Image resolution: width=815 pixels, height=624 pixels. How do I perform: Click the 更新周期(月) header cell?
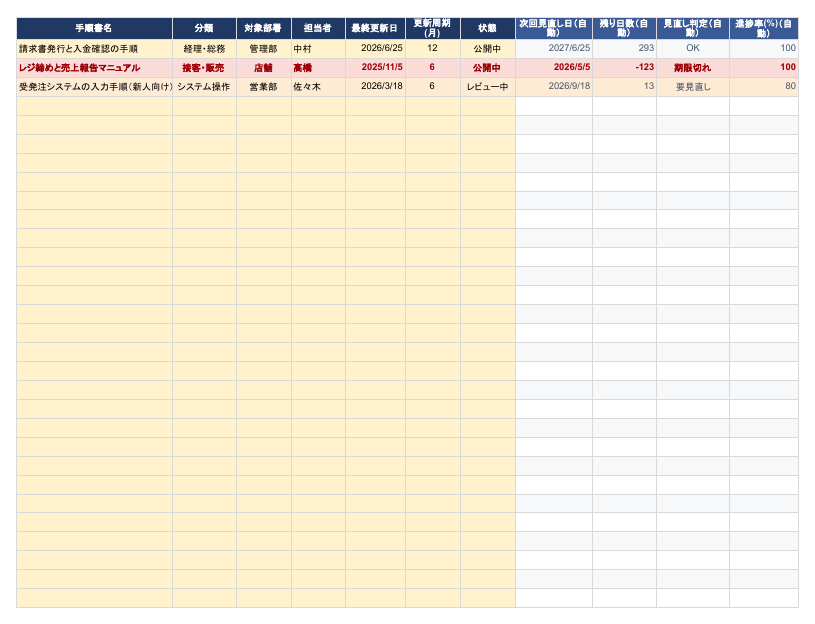(432, 29)
